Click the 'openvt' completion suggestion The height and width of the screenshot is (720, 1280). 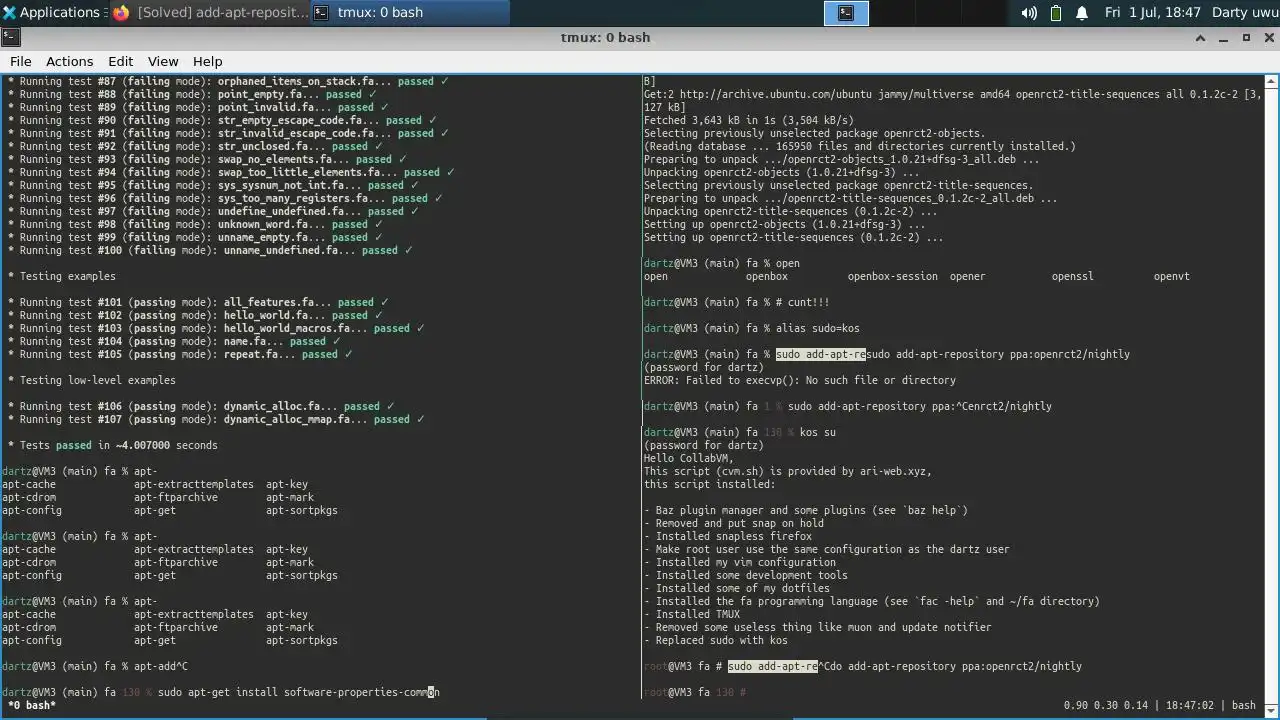point(1172,276)
